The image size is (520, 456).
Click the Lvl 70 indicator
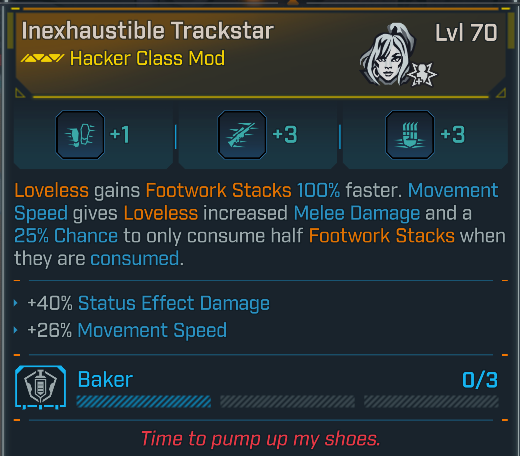466,33
